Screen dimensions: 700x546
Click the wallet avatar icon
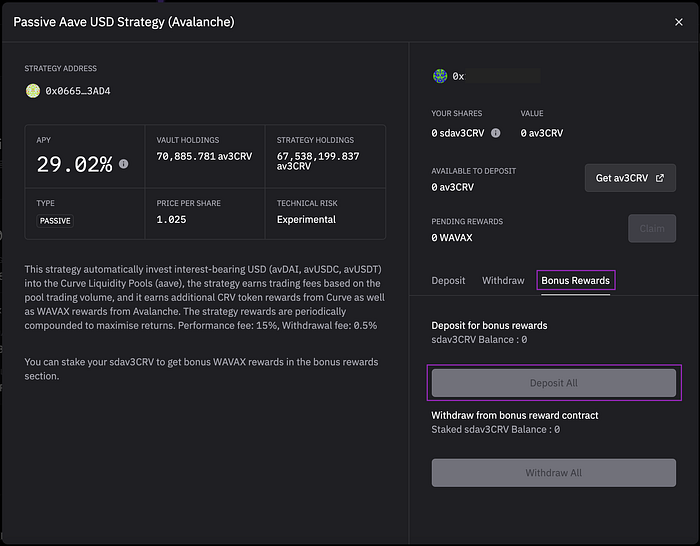(x=440, y=76)
